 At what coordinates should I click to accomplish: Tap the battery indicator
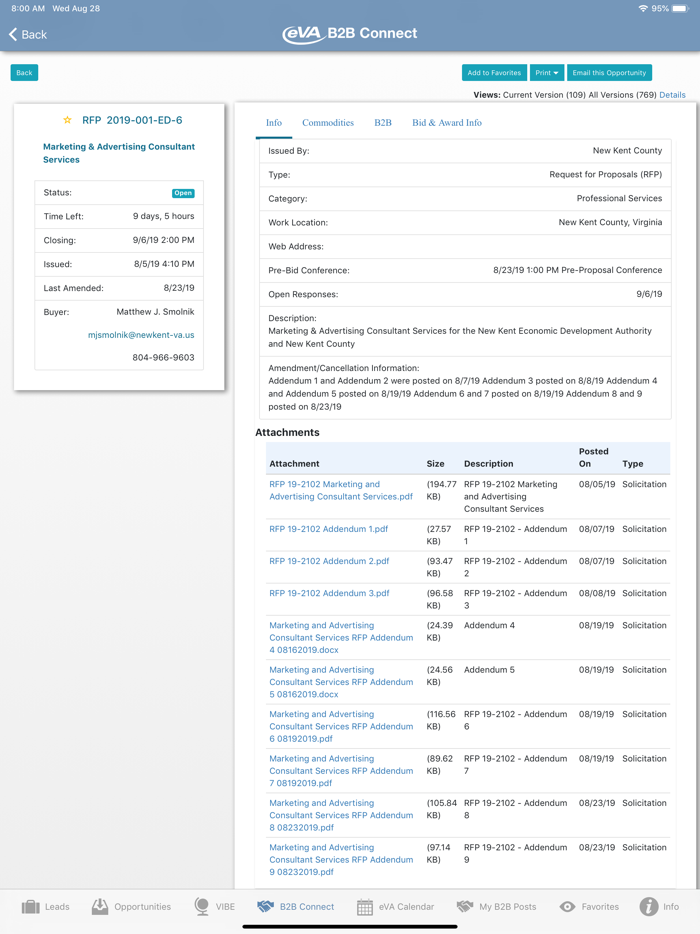click(680, 8)
